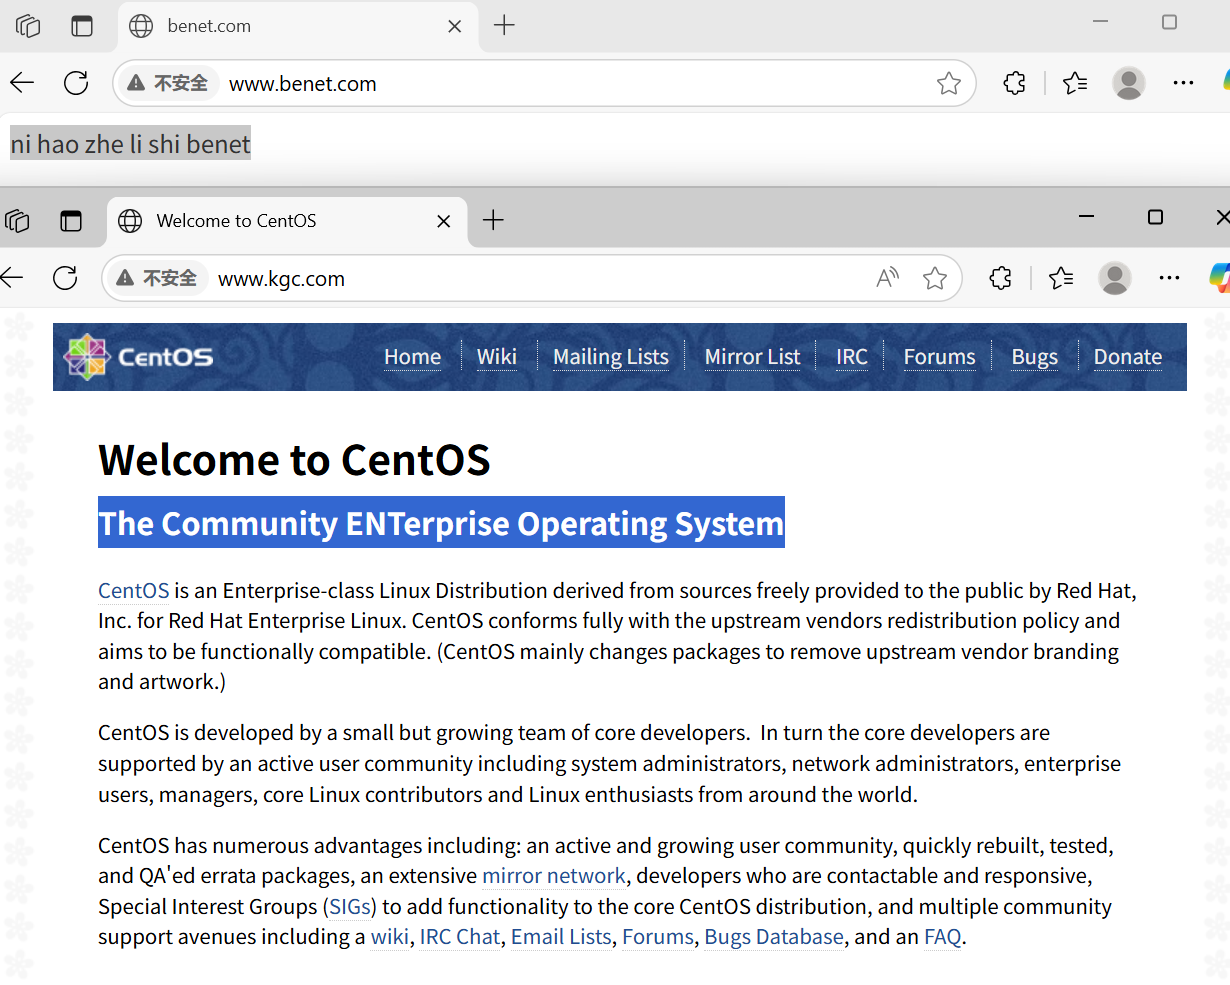Open settings and more in benet.com window
The image size is (1230, 985).
click(x=1183, y=83)
